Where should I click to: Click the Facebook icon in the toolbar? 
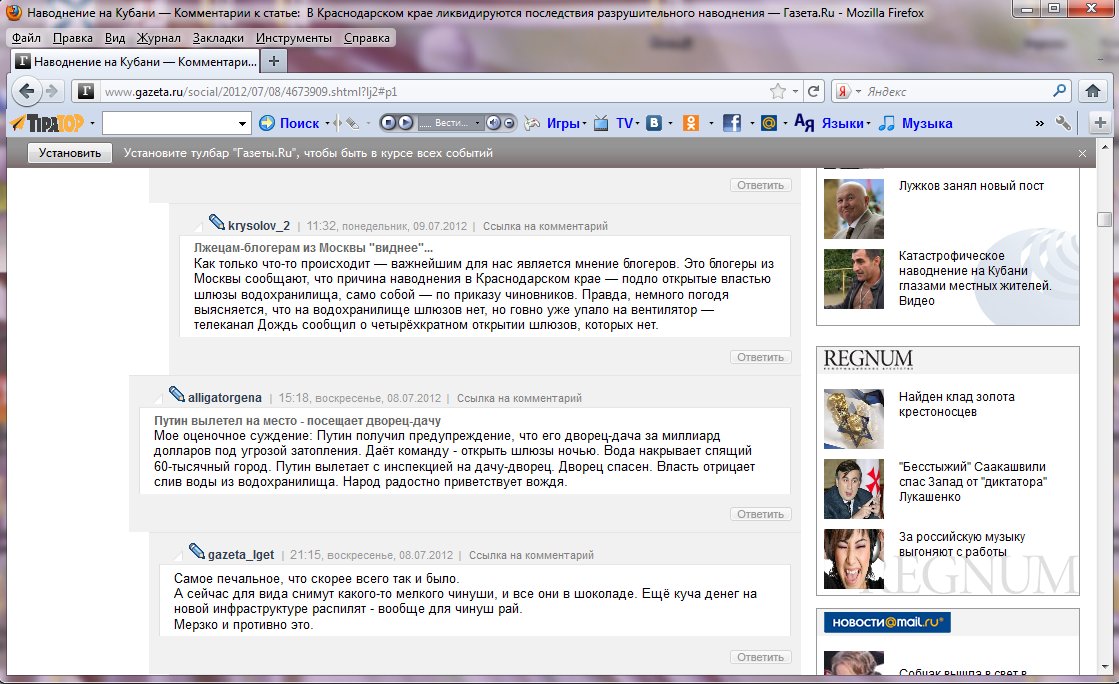(x=731, y=123)
